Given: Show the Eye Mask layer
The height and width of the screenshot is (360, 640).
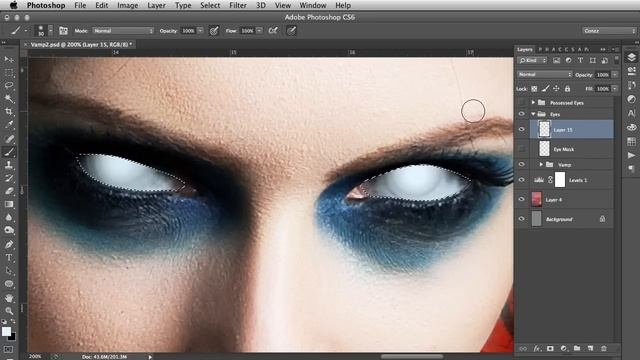Looking at the screenshot, I should click(521, 149).
